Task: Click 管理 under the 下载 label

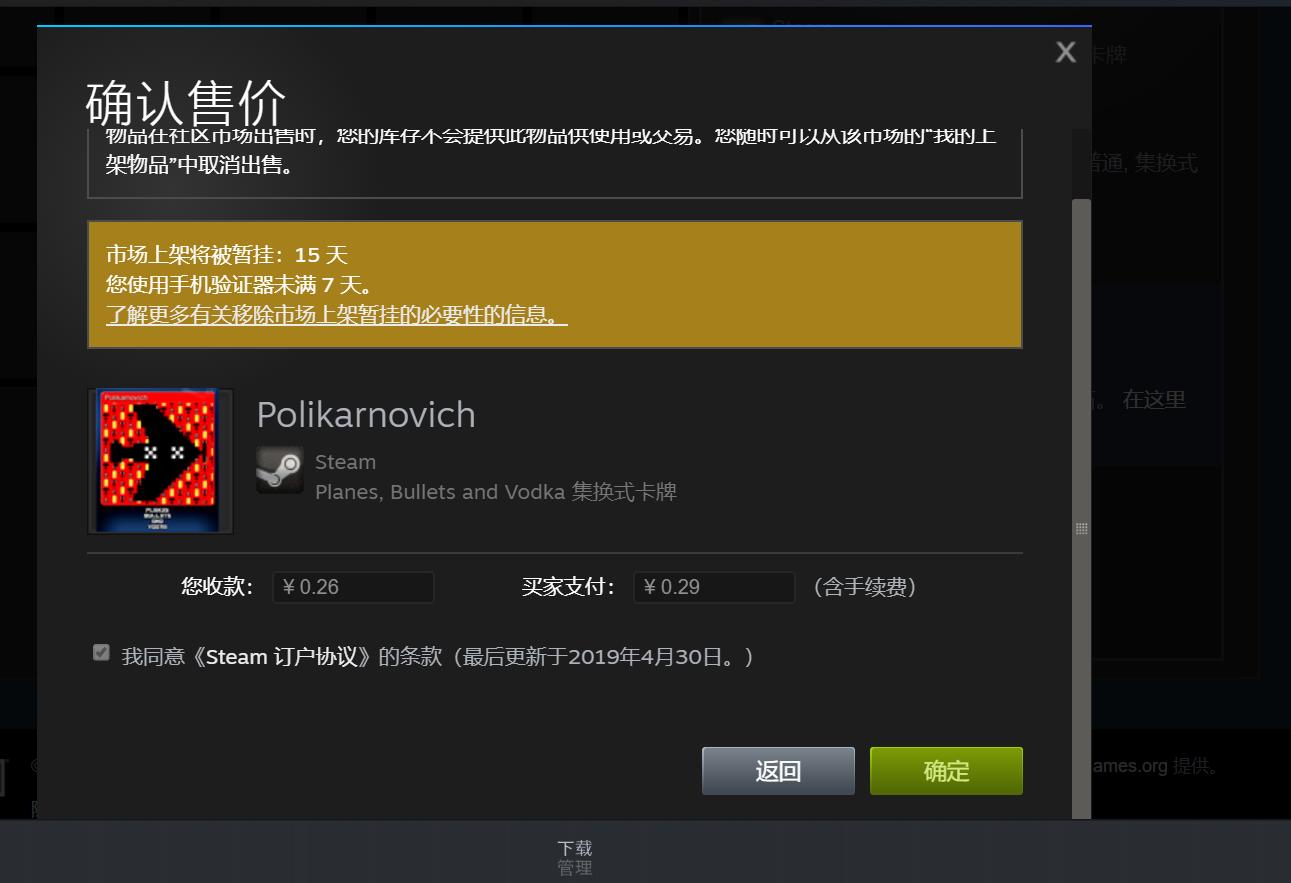Action: coord(575,868)
